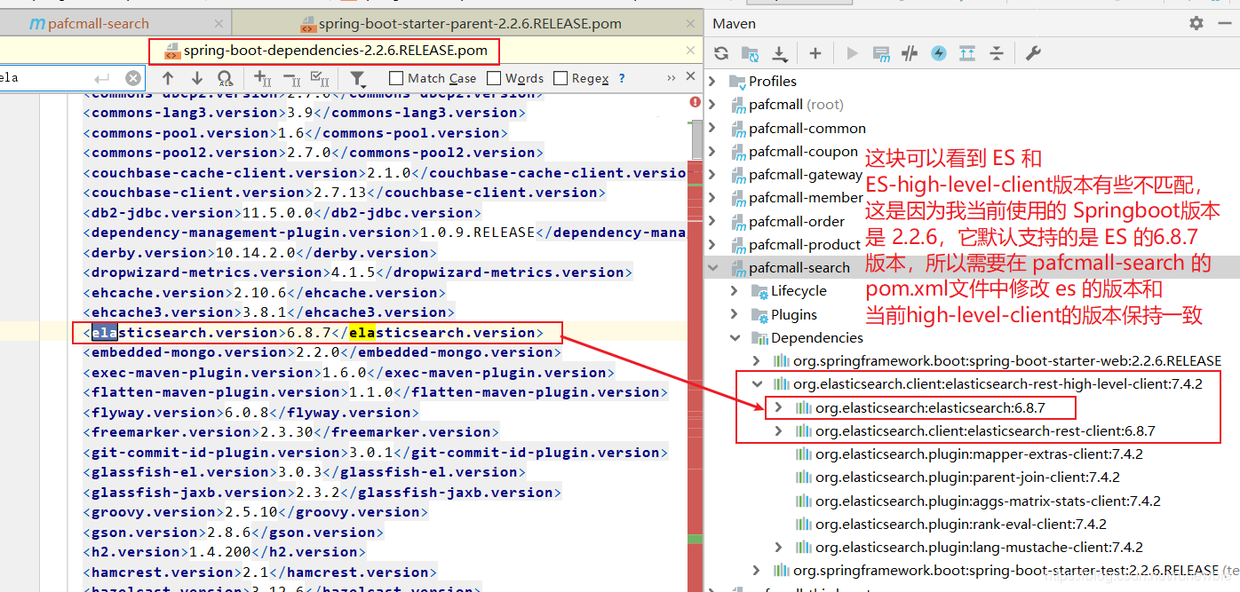The image size is (1240, 592).
Task: Select spring-boot-dependencies-2.2.6.RELEASE.pom tab
Action: point(335,50)
